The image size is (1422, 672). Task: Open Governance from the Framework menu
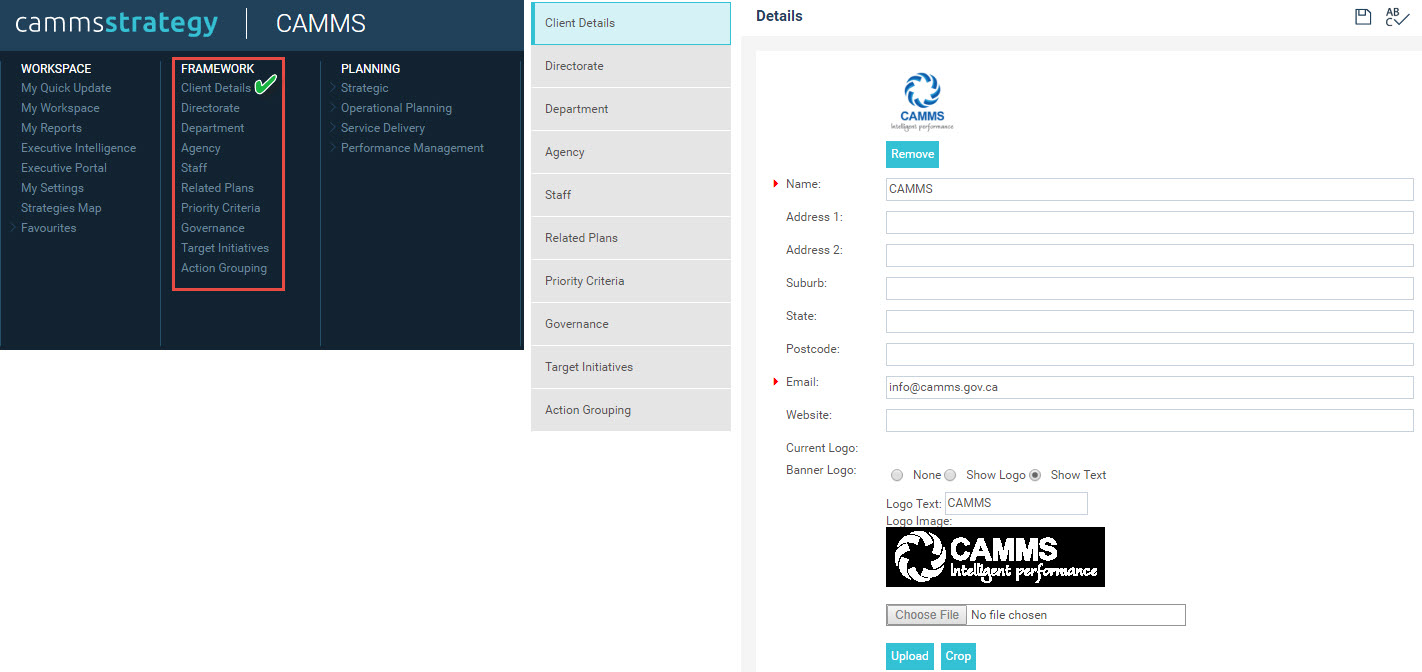[x=213, y=228]
